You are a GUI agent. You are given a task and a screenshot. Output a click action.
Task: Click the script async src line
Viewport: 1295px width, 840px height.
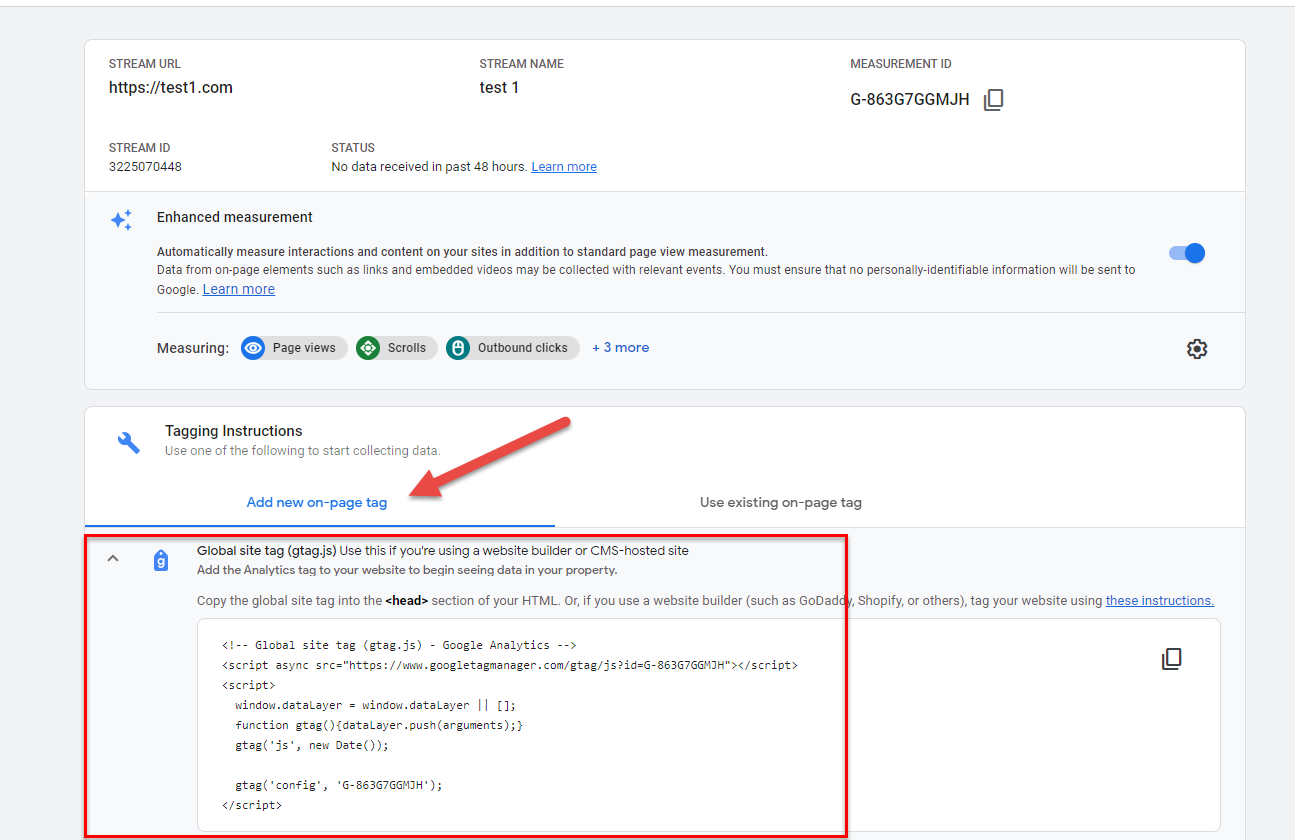tap(510, 665)
